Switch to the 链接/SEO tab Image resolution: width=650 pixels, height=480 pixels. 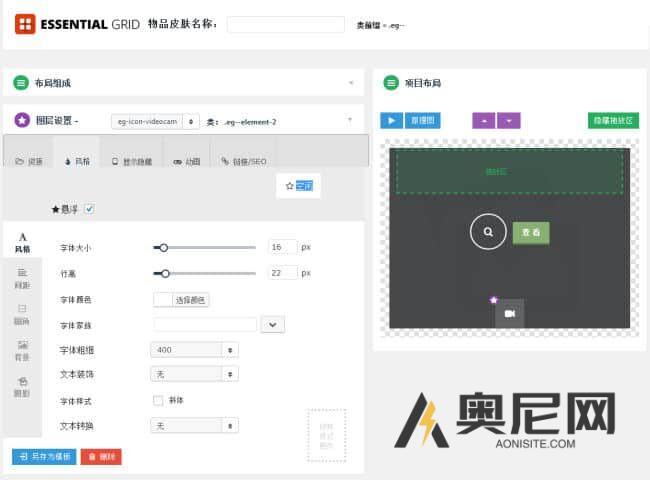coord(244,161)
